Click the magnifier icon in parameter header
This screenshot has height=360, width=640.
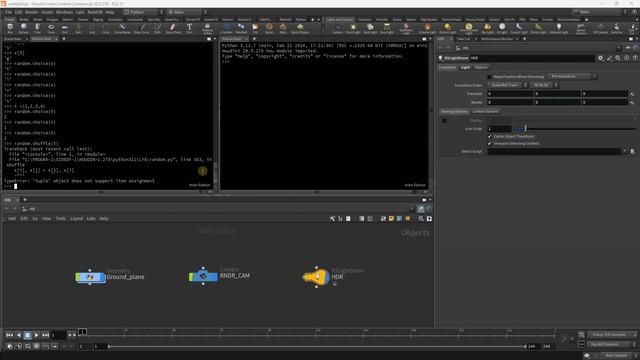click(x=618, y=58)
